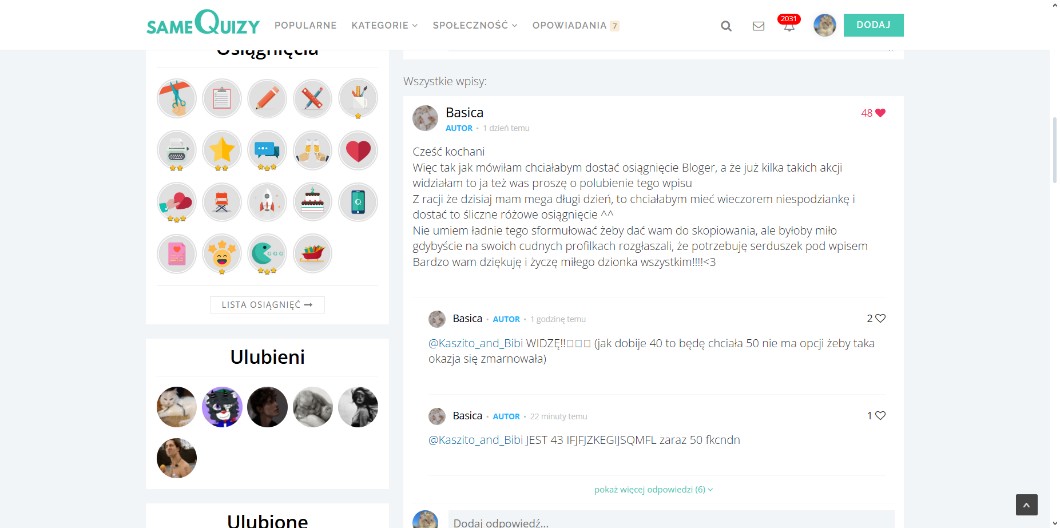Click the Pac-Man achievement badge
Screen dimensions: 1060x528
pyautogui.click(x=267, y=254)
